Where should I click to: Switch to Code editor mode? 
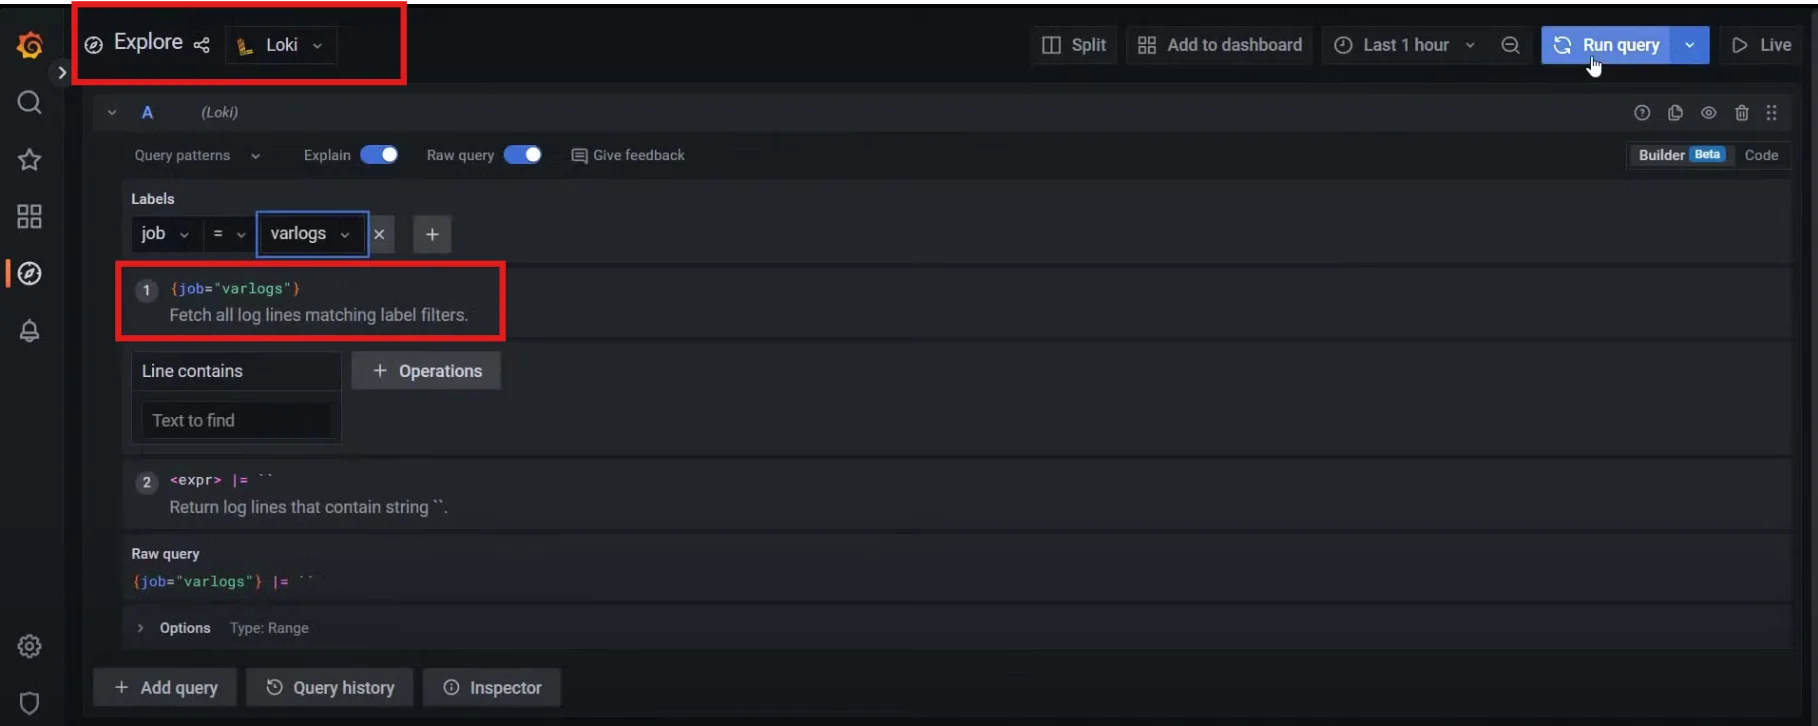tap(1761, 155)
